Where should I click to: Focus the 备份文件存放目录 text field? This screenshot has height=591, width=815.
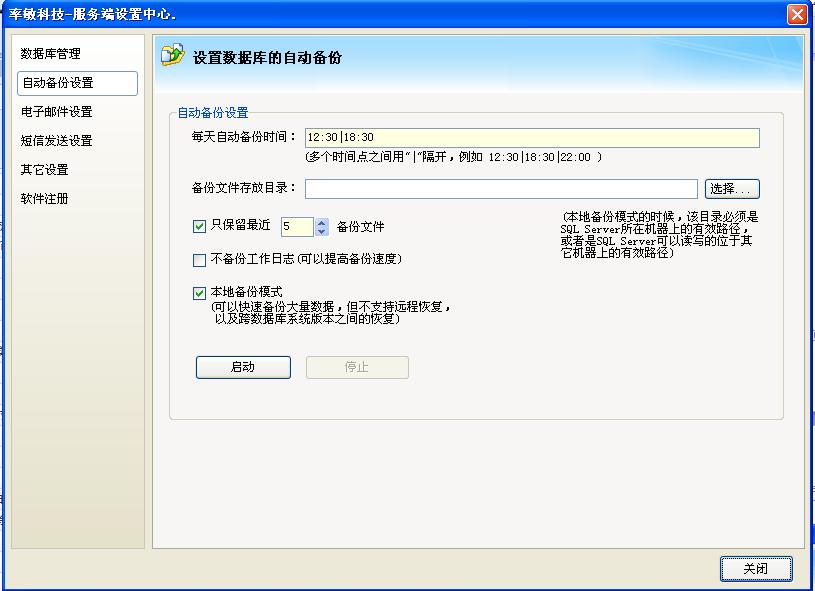tap(501, 189)
